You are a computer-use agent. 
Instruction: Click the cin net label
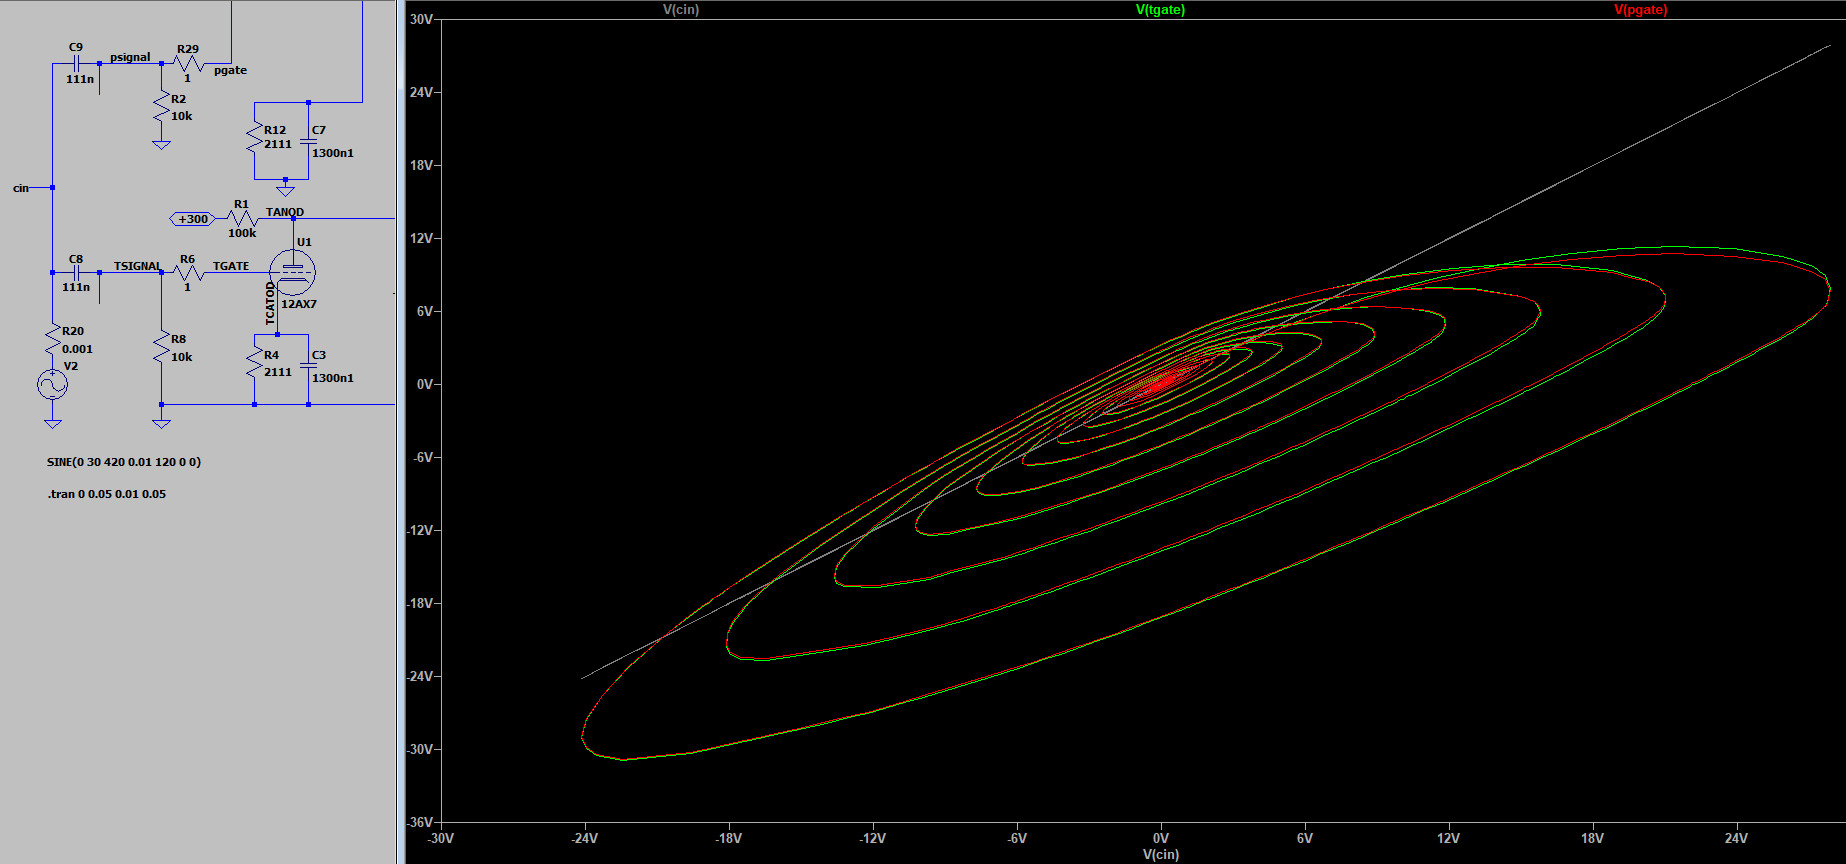click(x=21, y=188)
